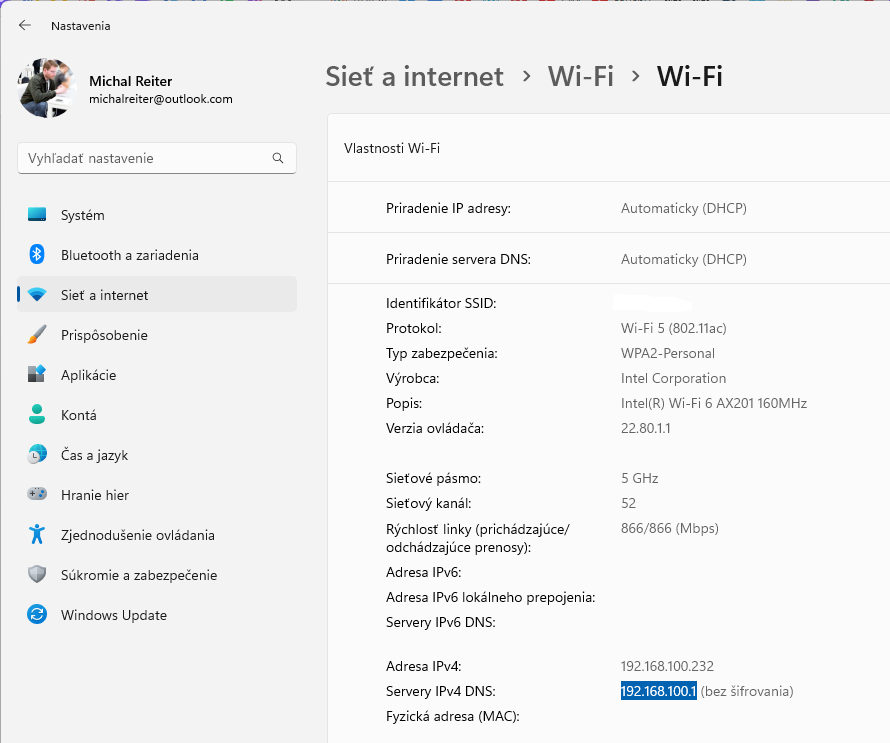Click the Windows Update sync icon
890x743 pixels.
pyautogui.click(x=37, y=615)
